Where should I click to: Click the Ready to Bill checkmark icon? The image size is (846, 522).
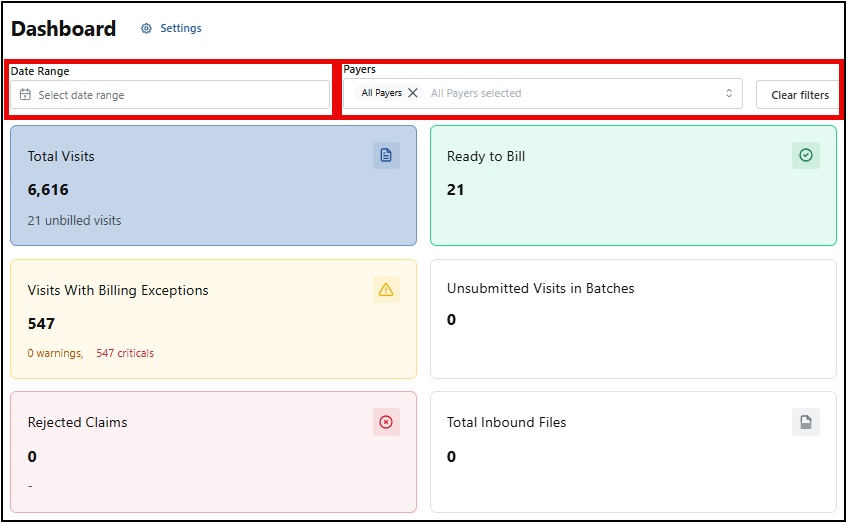click(806, 155)
